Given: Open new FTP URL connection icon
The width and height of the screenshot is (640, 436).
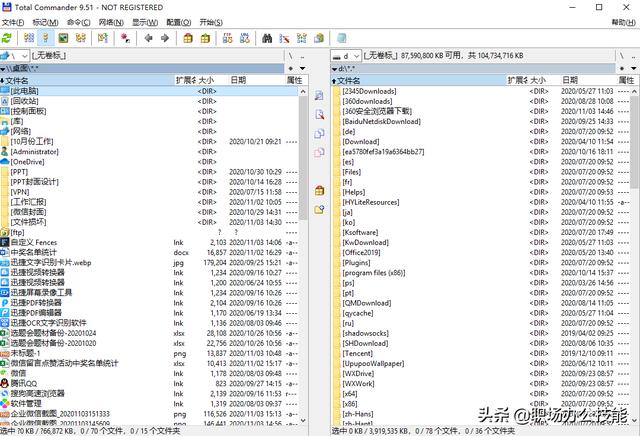Looking at the screenshot, I should coord(244,38).
